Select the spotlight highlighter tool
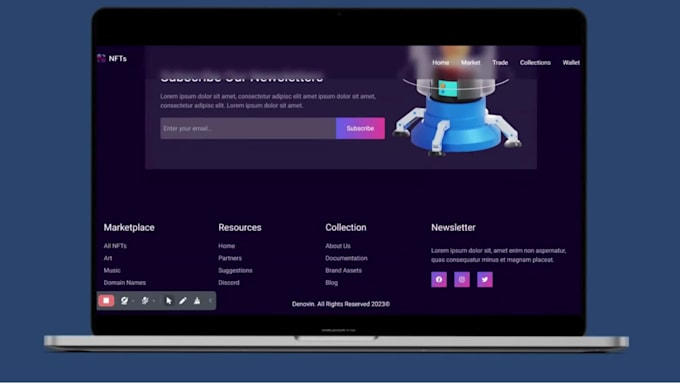Viewport: 680px width, 383px height. pyautogui.click(x=197, y=301)
